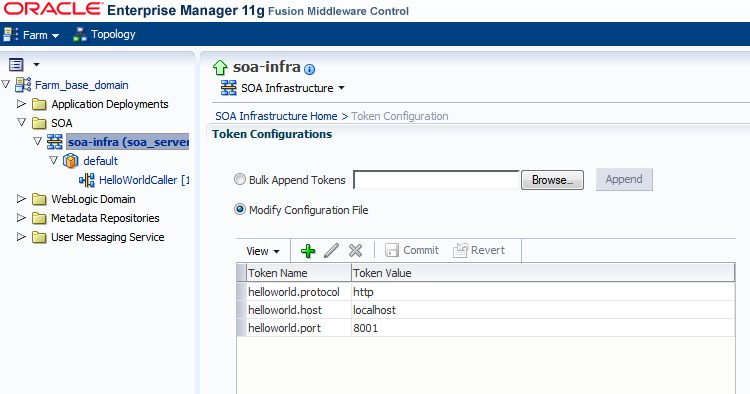The image size is (750, 394).
Task: Click the green plus add token icon
Action: coord(308,251)
